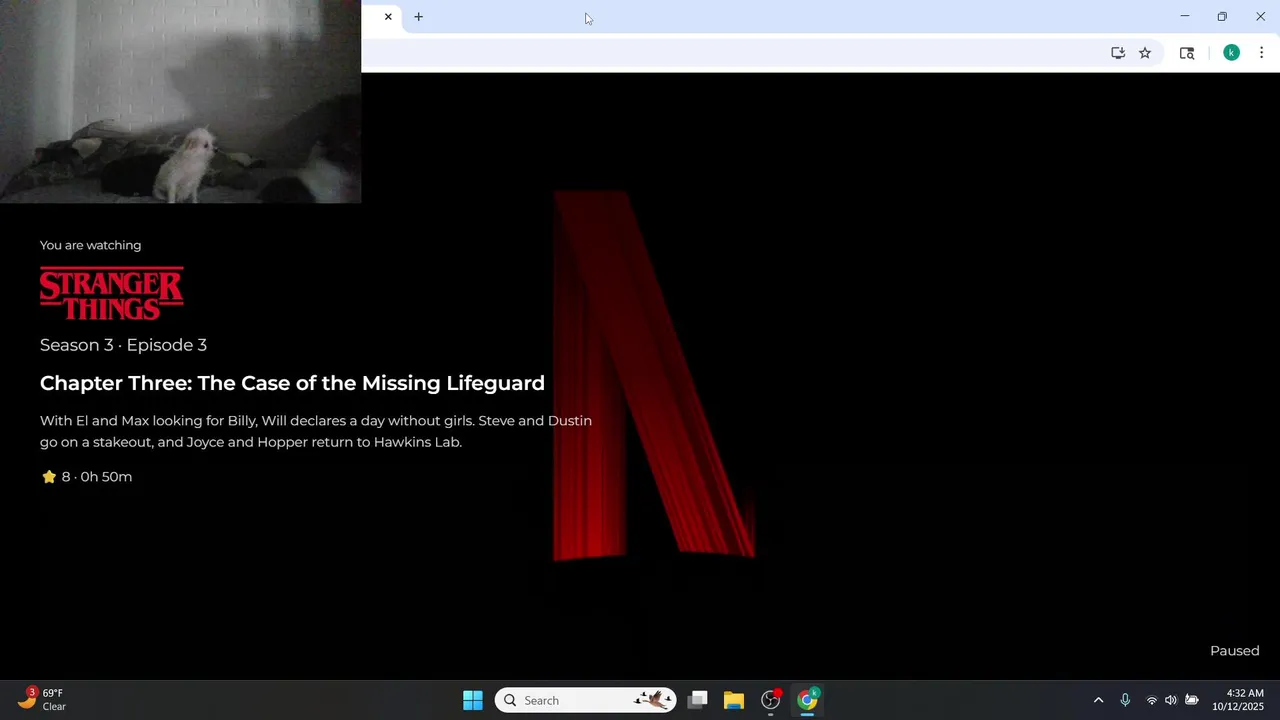Click the battery status tray icon
1280x720 pixels.
pos(1192,700)
